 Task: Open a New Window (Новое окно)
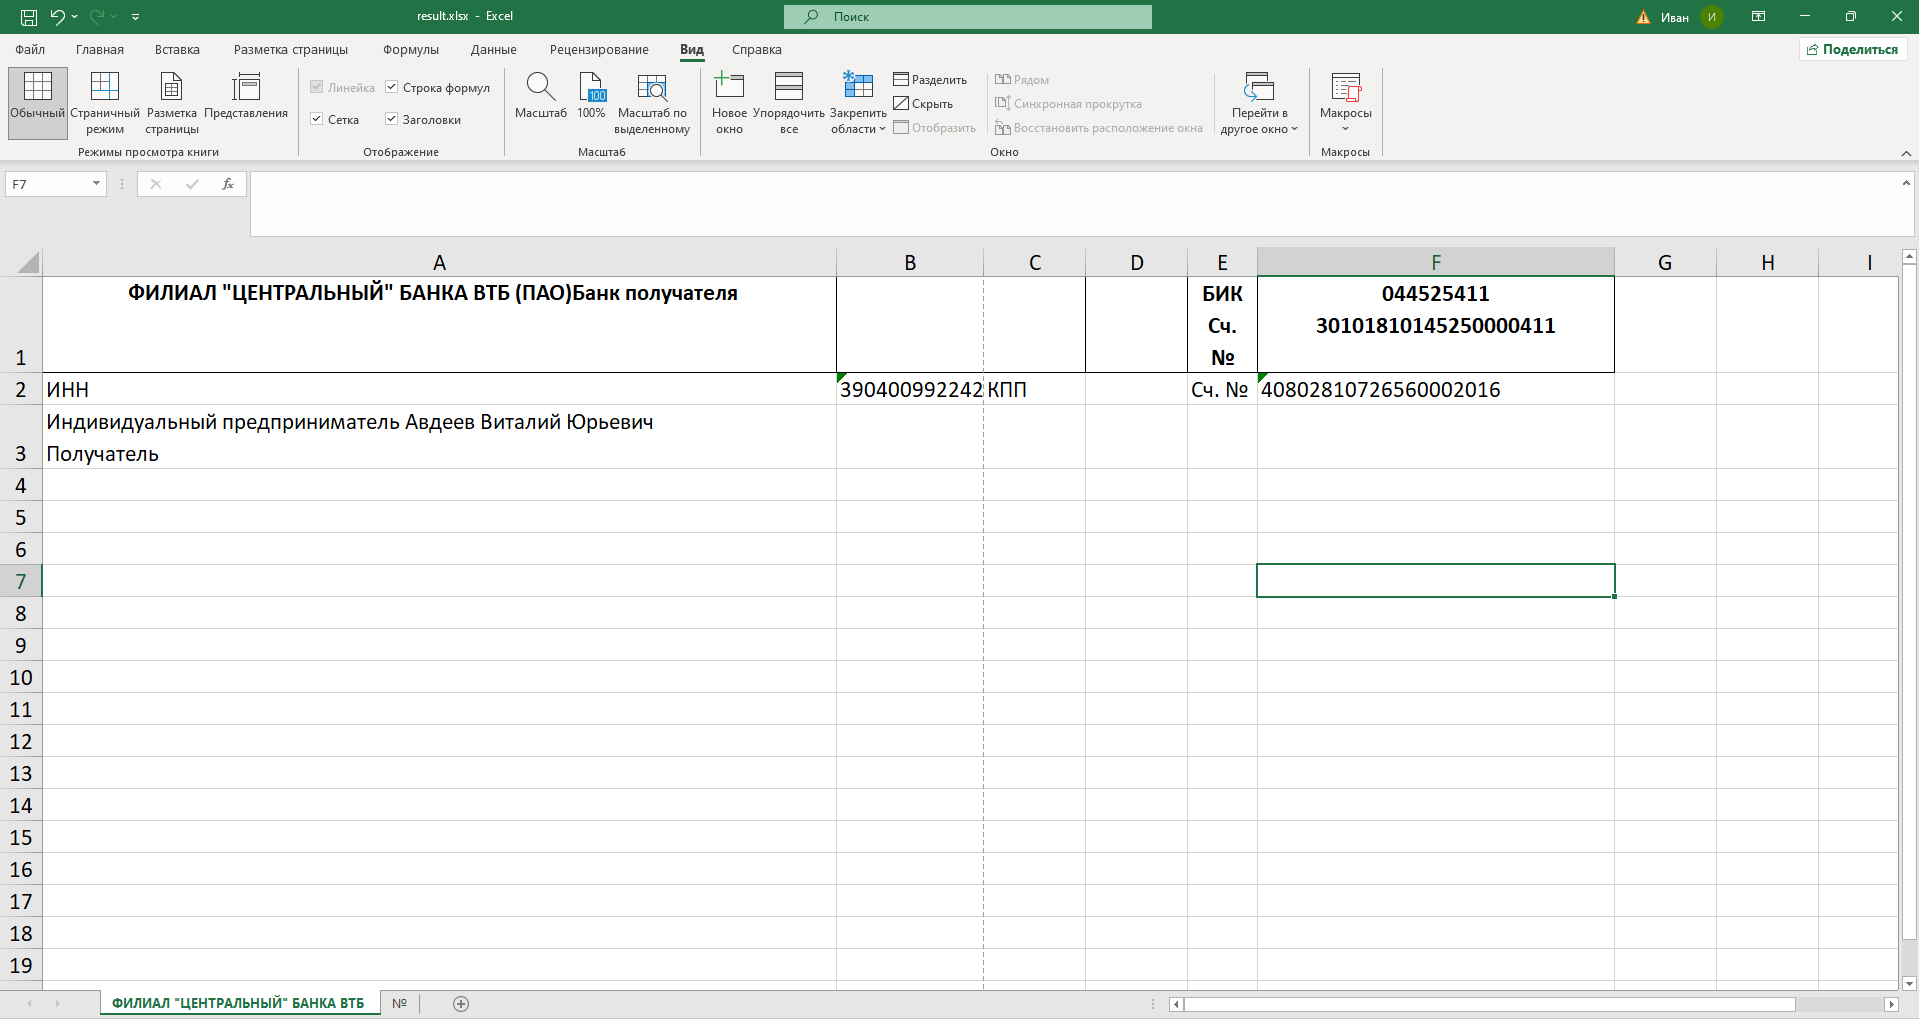point(730,103)
